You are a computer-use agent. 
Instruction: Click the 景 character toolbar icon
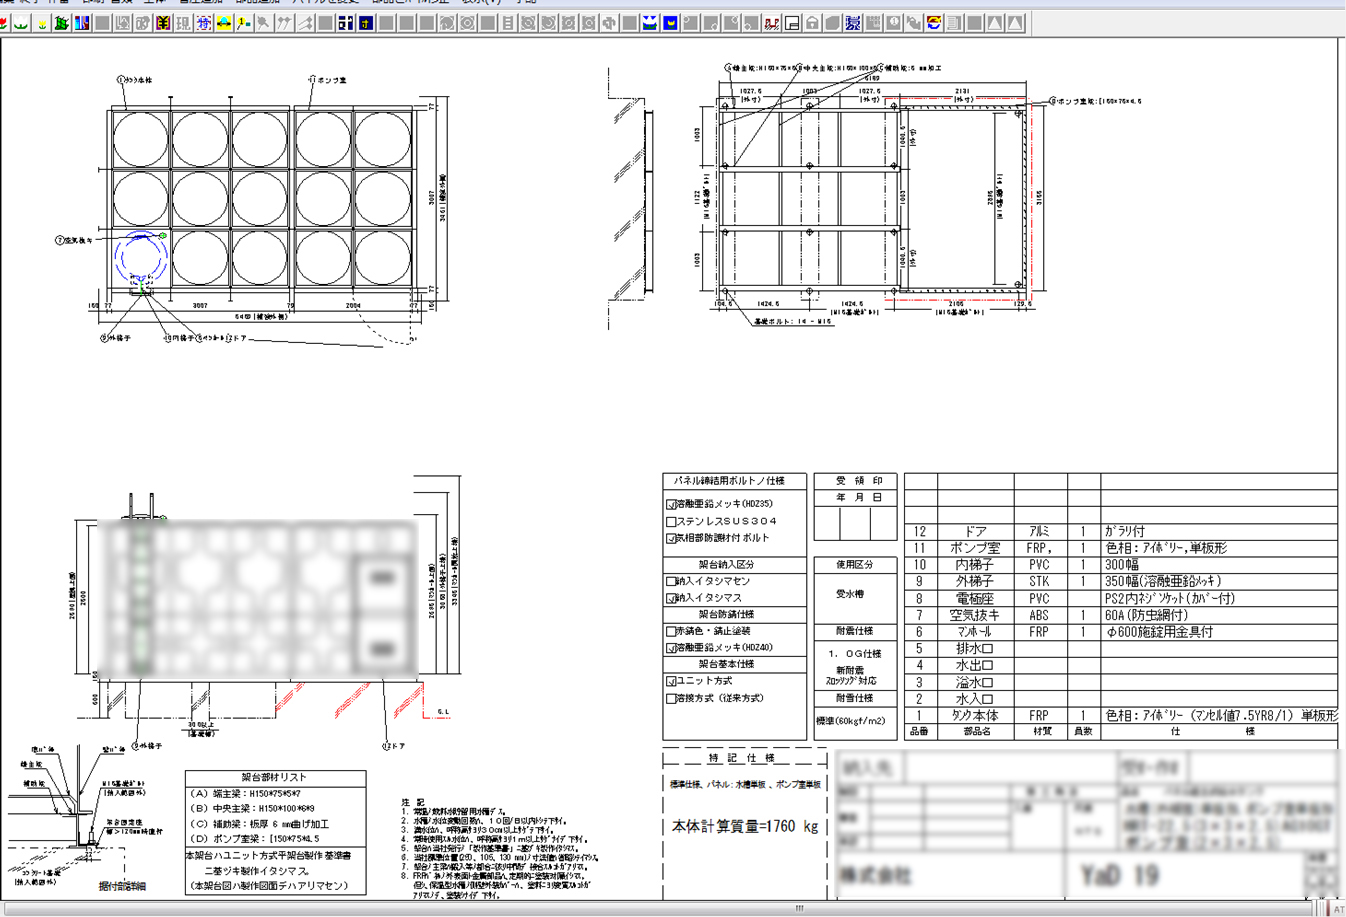[852, 23]
